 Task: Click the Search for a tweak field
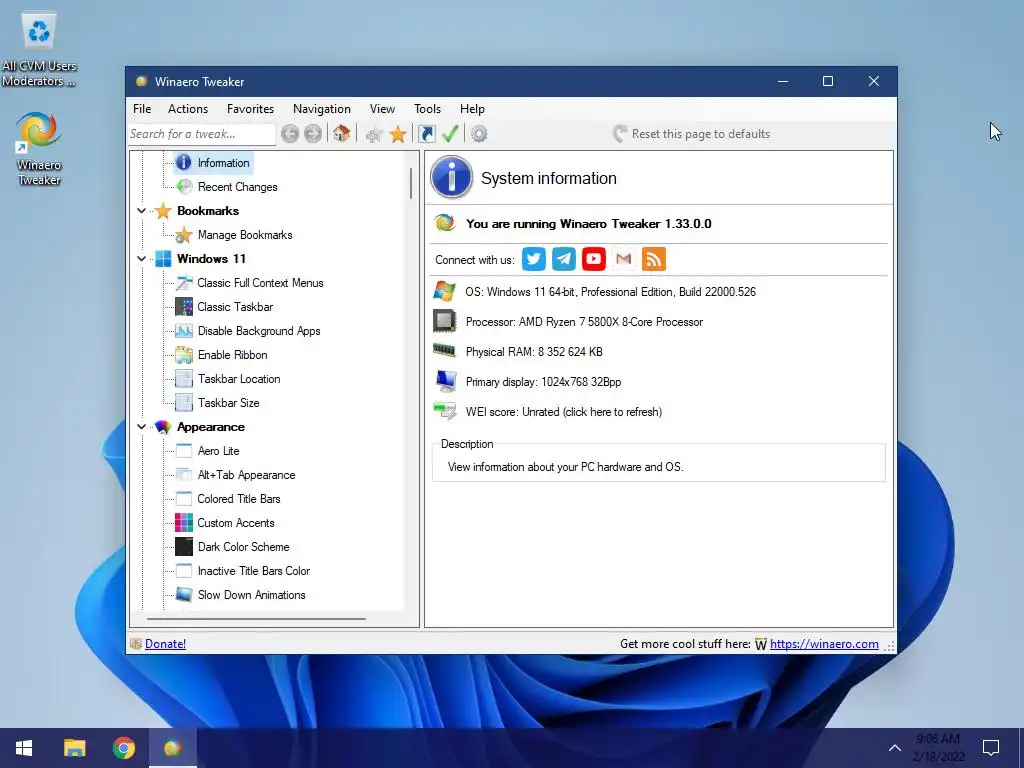pos(201,134)
